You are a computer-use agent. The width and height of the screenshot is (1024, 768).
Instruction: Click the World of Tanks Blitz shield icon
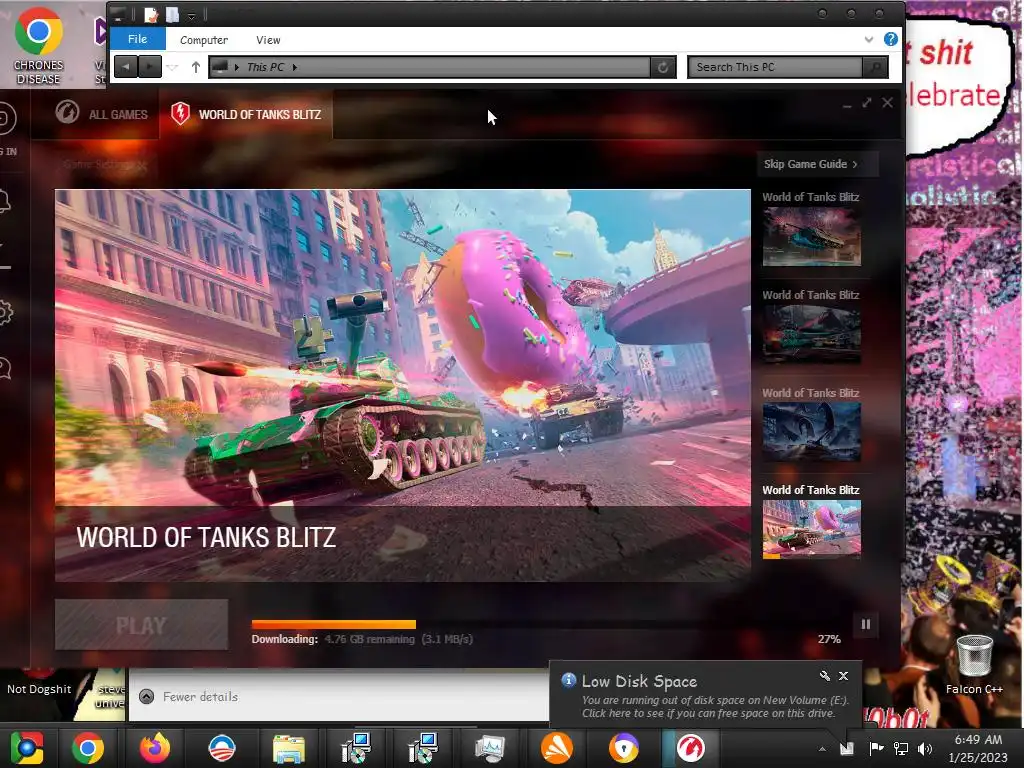[x=180, y=114]
